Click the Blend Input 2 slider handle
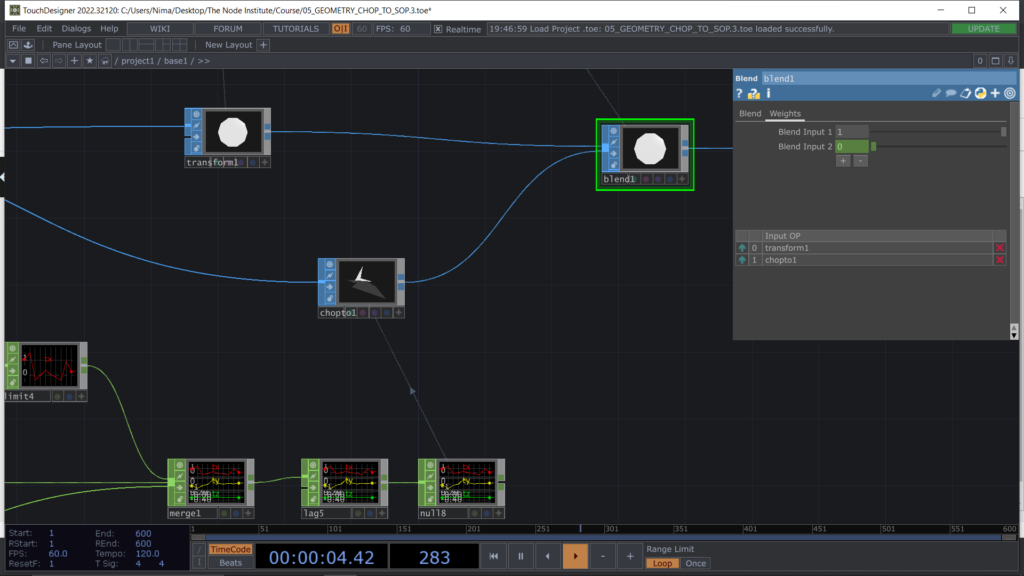 click(x=874, y=147)
